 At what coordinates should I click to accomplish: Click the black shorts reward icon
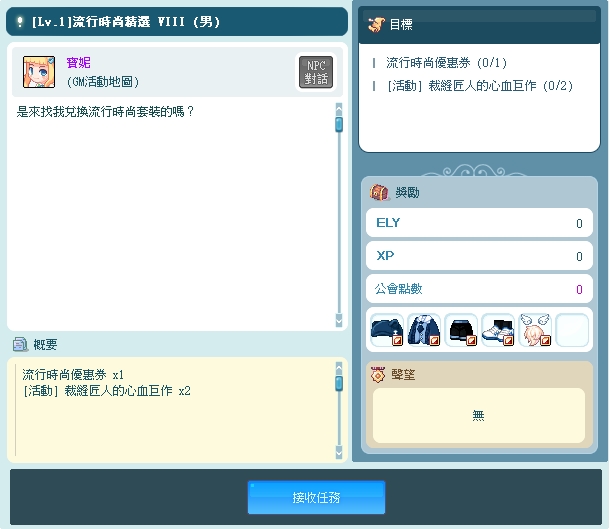(461, 330)
